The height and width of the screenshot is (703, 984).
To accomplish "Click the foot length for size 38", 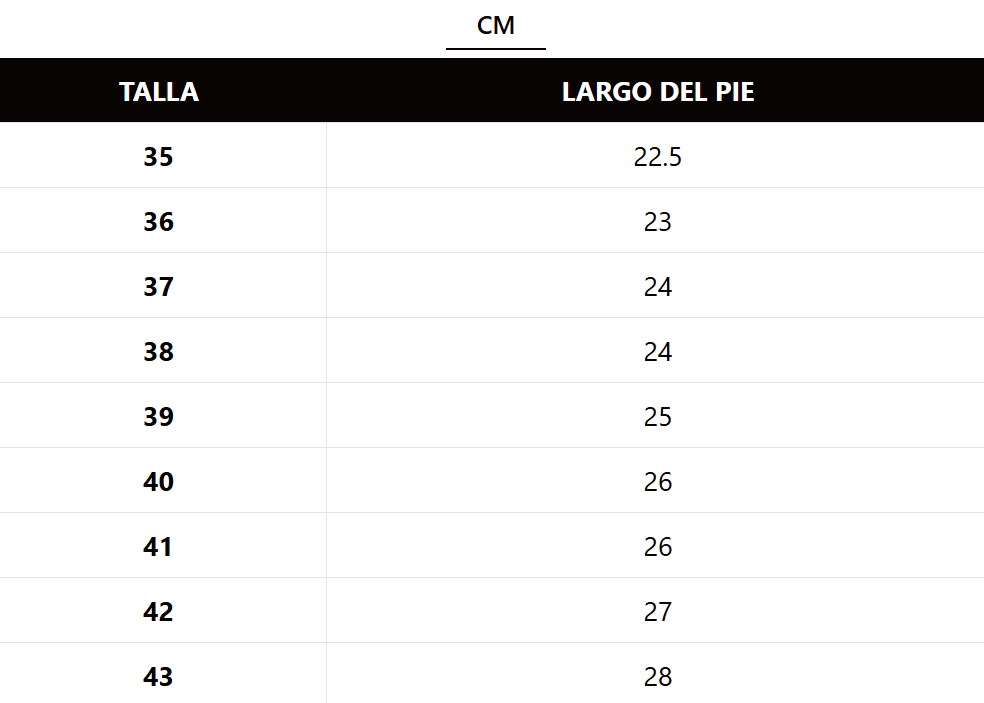I will 657,352.
